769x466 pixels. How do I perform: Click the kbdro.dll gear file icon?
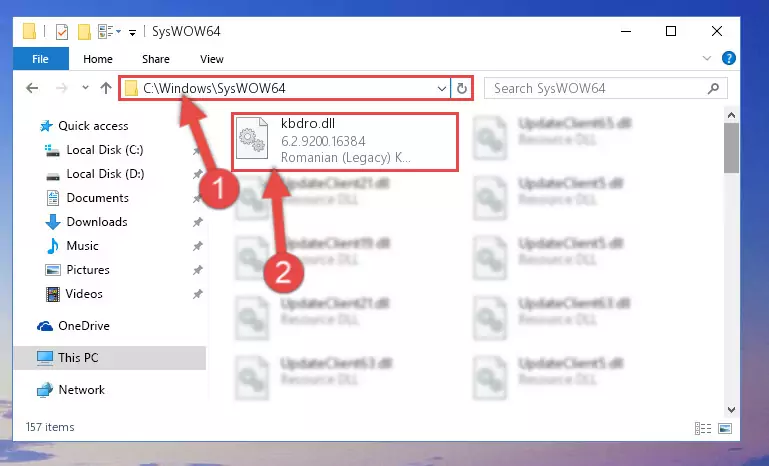[x=252, y=139]
